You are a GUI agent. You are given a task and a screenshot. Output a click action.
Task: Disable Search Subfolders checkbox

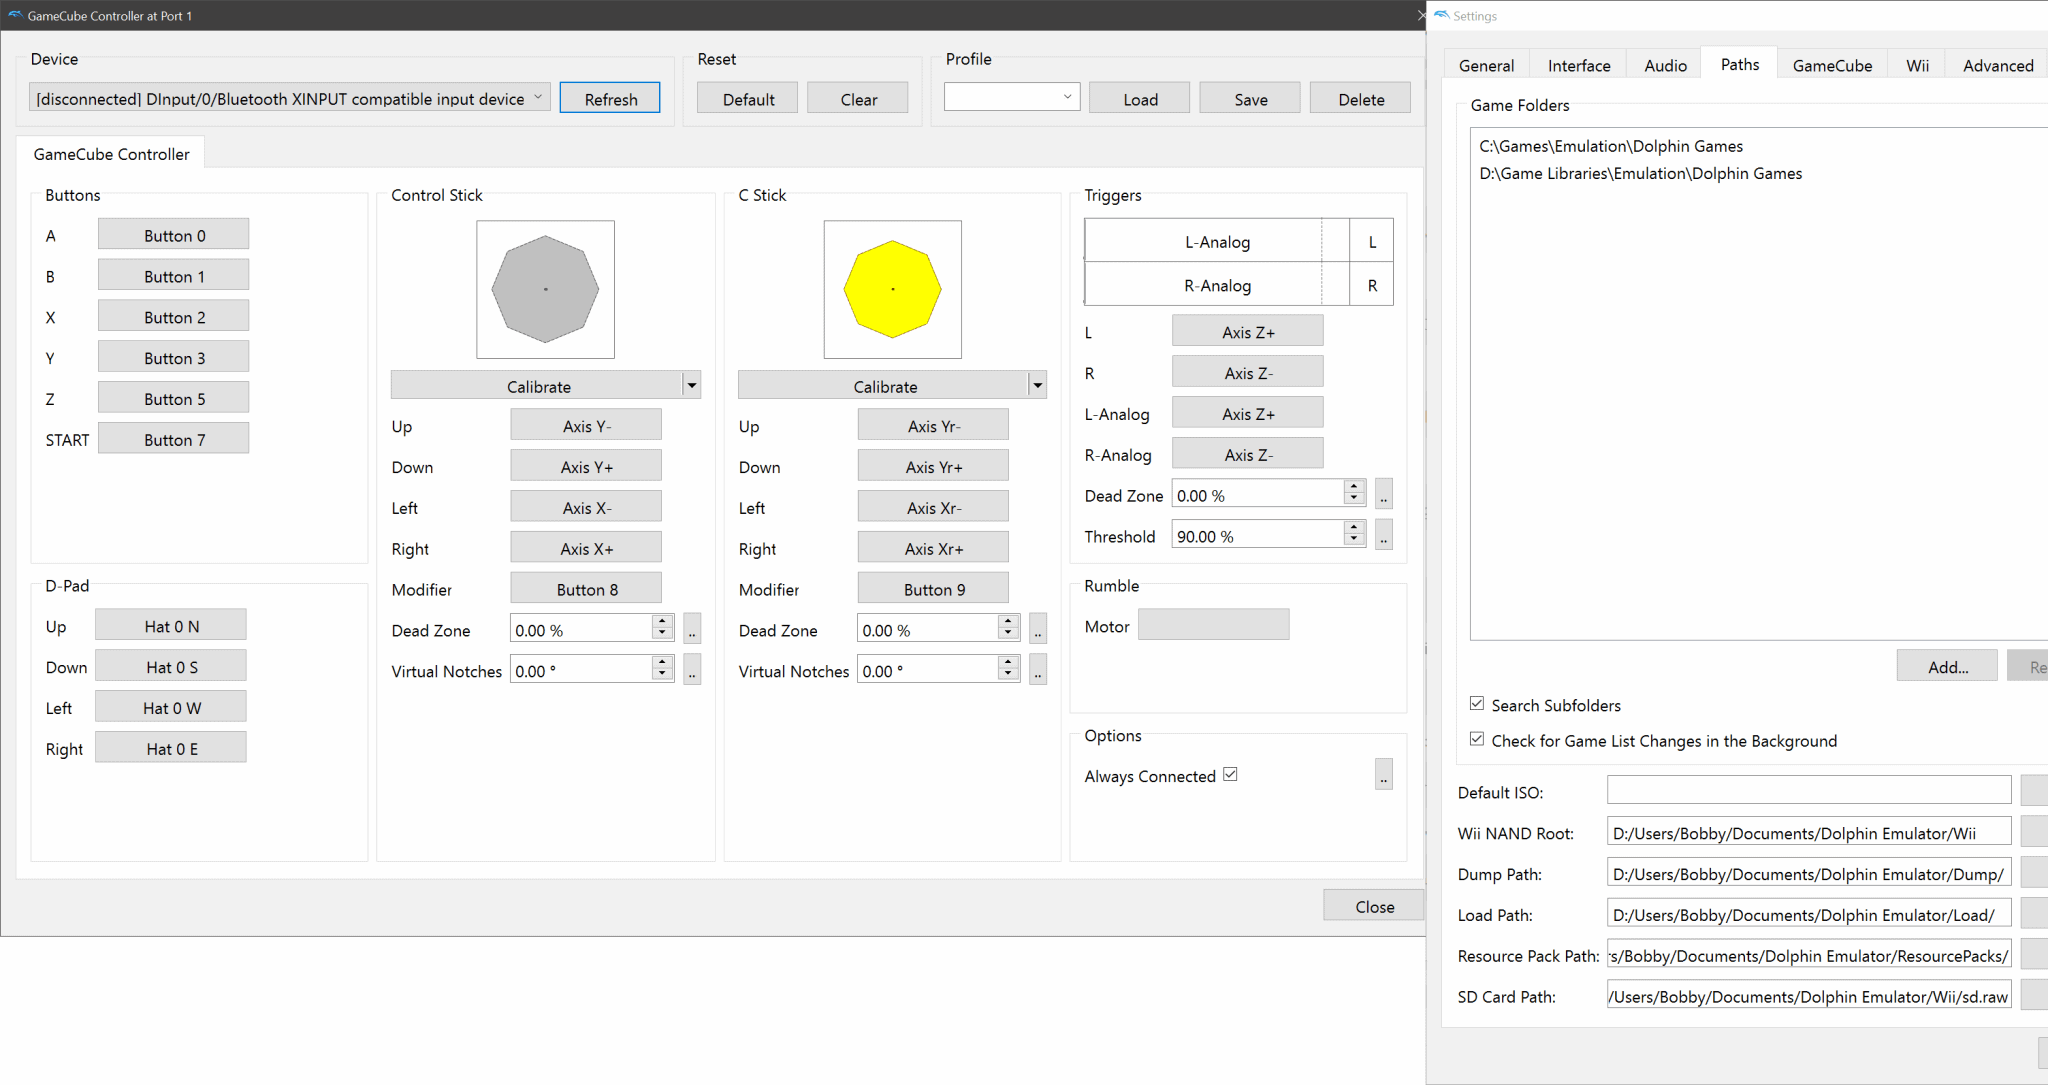pyautogui.click(x=1477, y=704)
